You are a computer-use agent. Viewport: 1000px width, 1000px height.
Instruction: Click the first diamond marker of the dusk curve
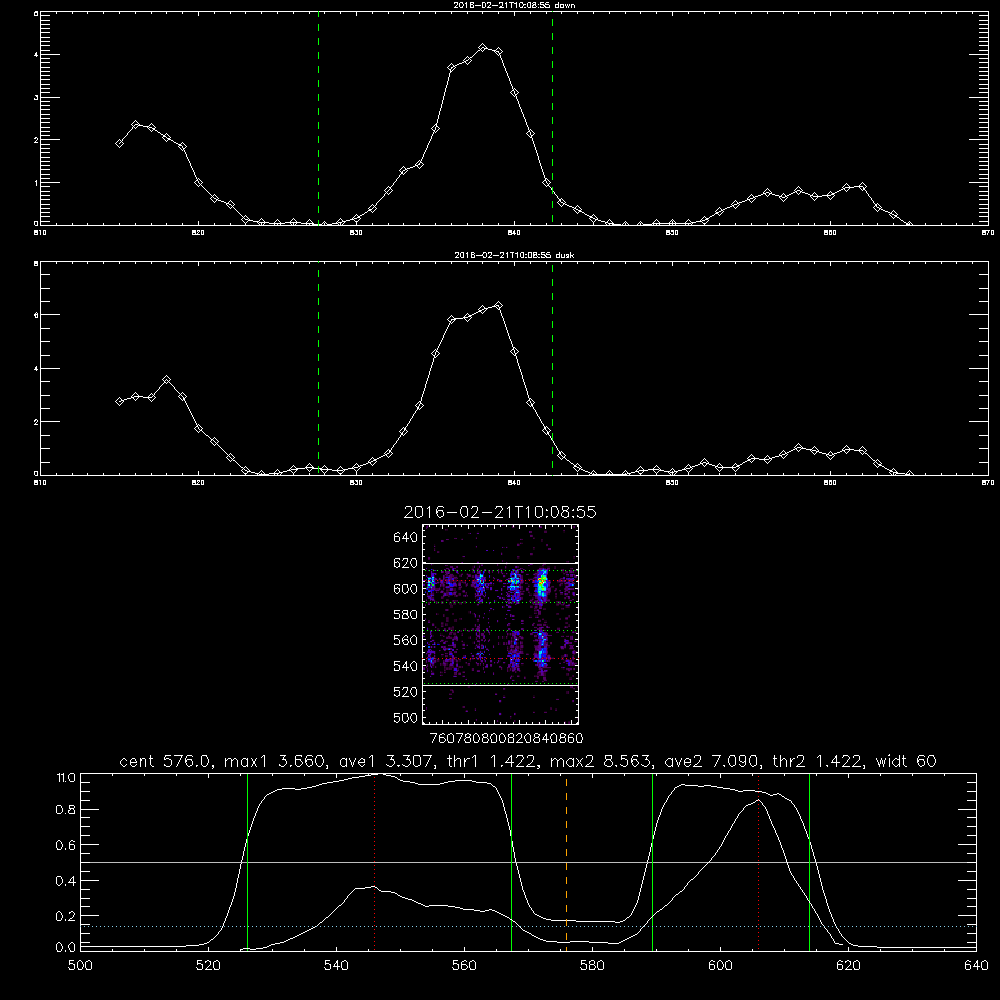tap(119, 401)
